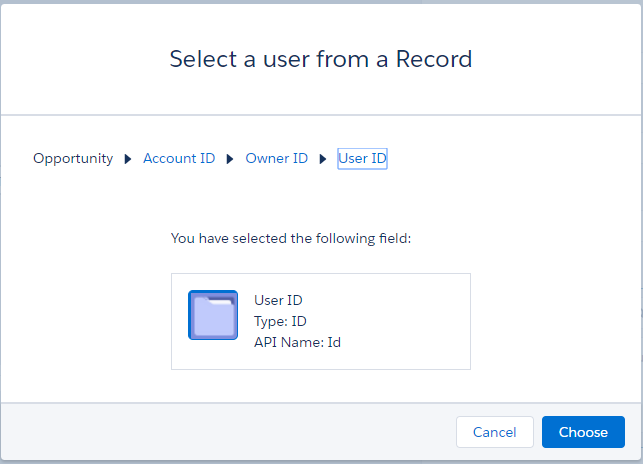
Task: Click the blue folder icon
Action: (213, 315)
